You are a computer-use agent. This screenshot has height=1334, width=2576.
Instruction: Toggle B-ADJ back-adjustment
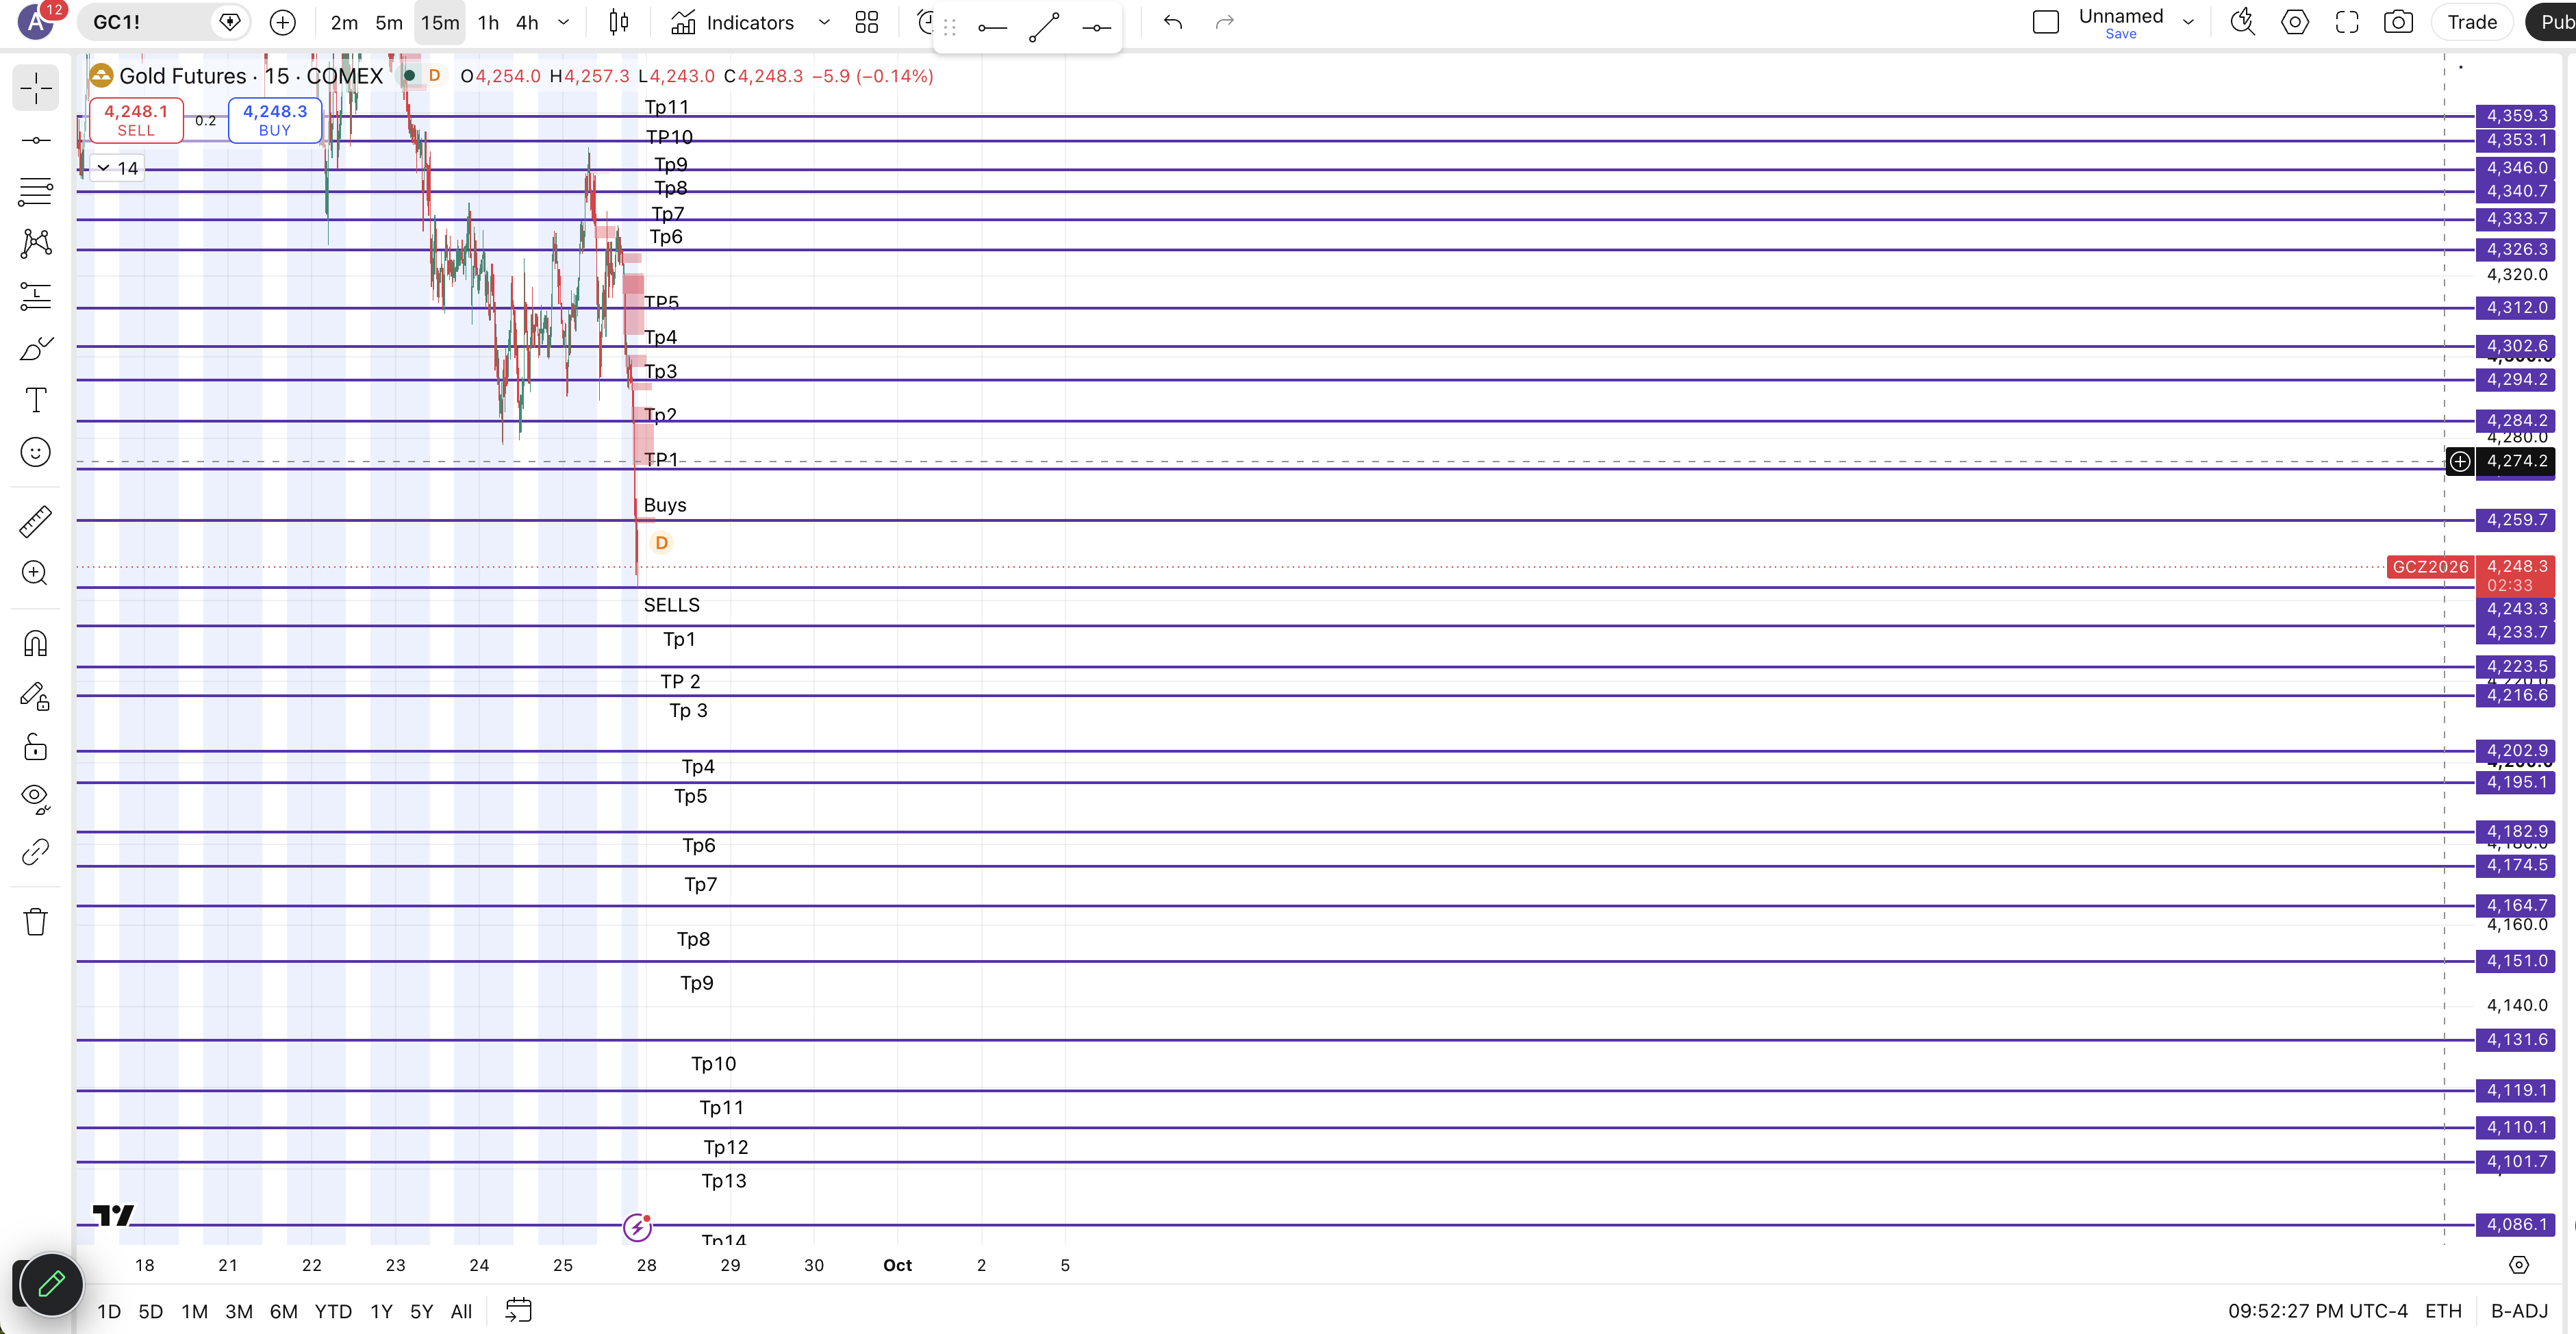2519,1311
